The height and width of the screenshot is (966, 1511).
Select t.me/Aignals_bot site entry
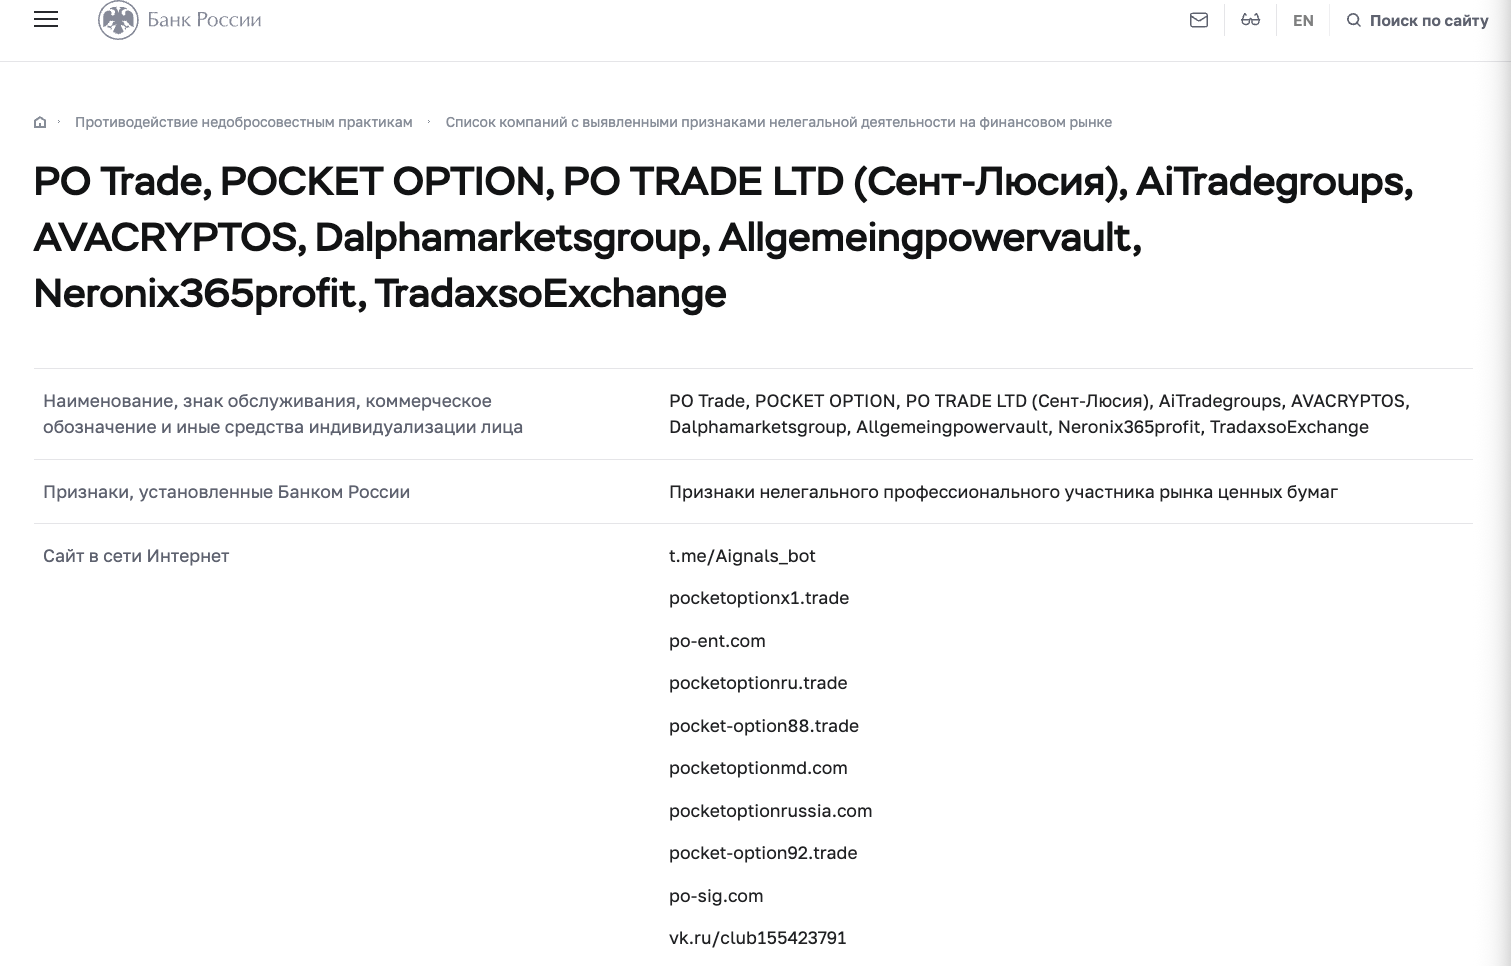pos(743,556)
